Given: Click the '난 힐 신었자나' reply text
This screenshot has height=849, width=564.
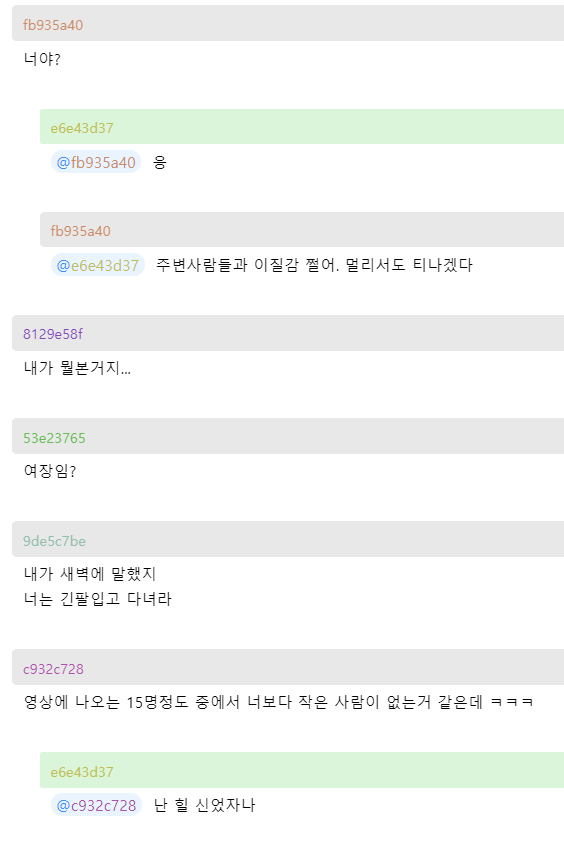Looking at the screenshot, I should 205,805.
